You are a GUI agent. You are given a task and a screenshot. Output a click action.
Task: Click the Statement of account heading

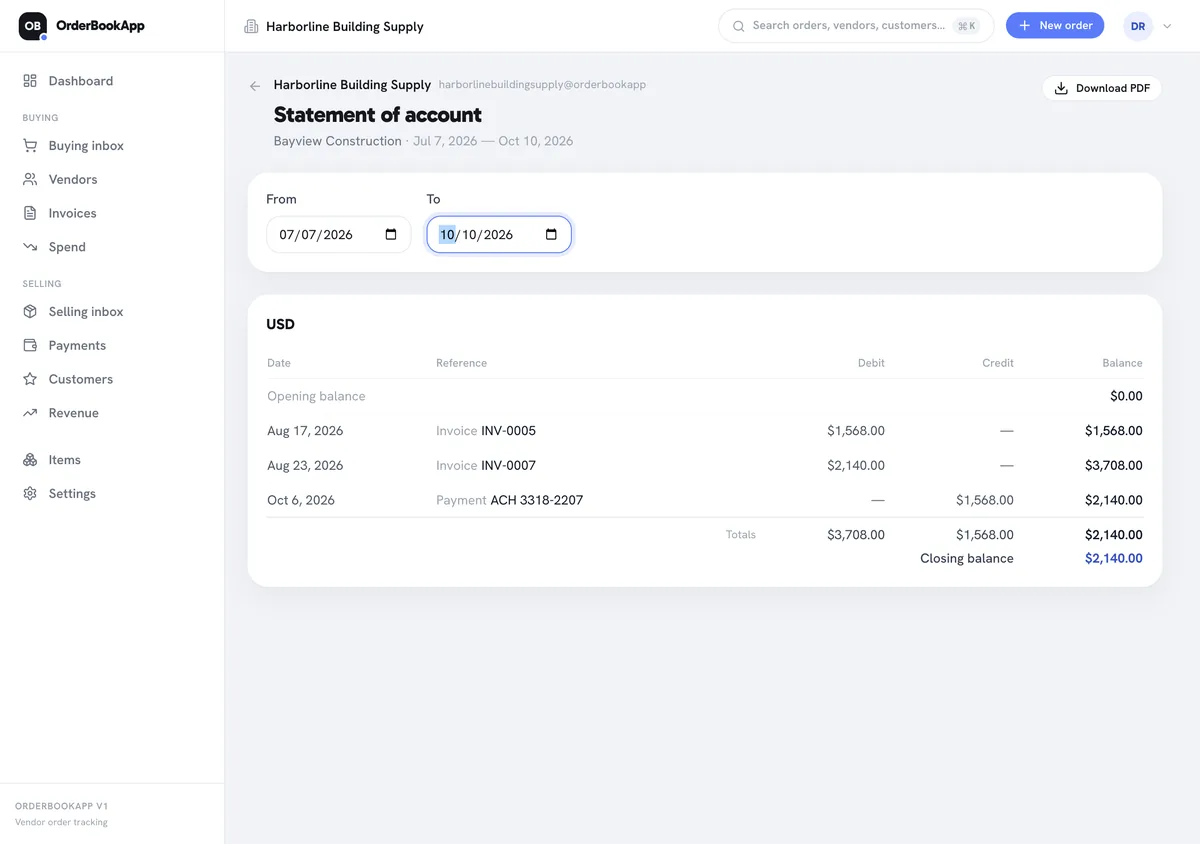[378, 115]
